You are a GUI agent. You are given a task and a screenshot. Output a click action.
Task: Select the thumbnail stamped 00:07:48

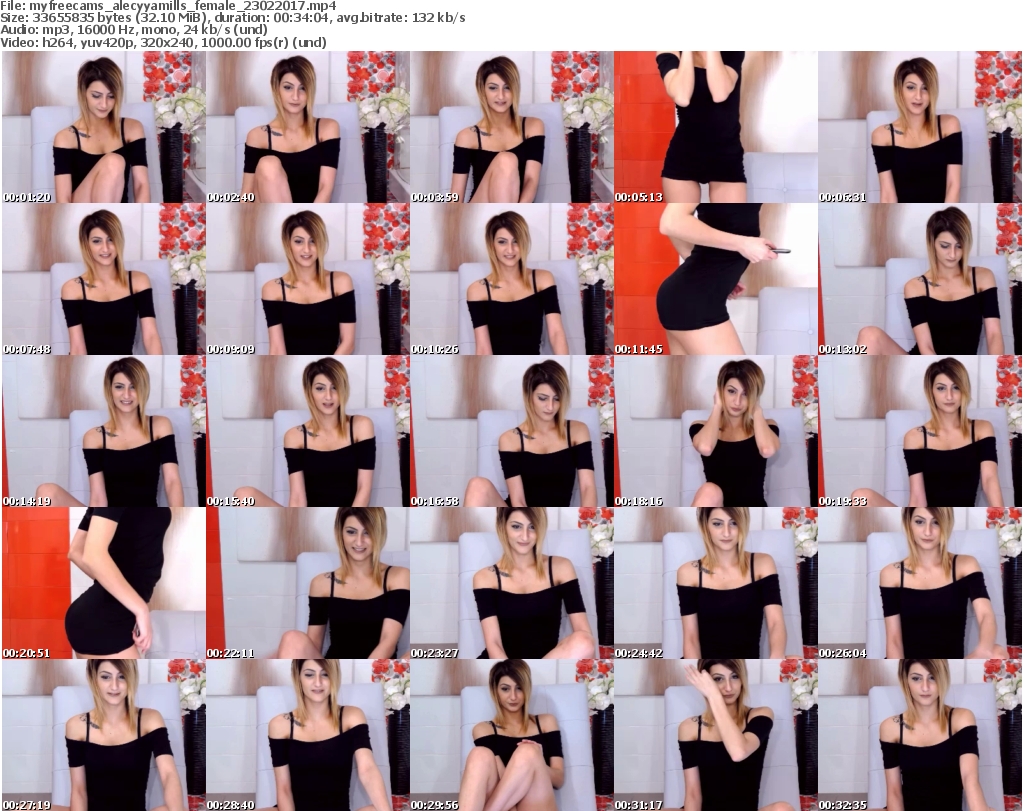[104, 279]
